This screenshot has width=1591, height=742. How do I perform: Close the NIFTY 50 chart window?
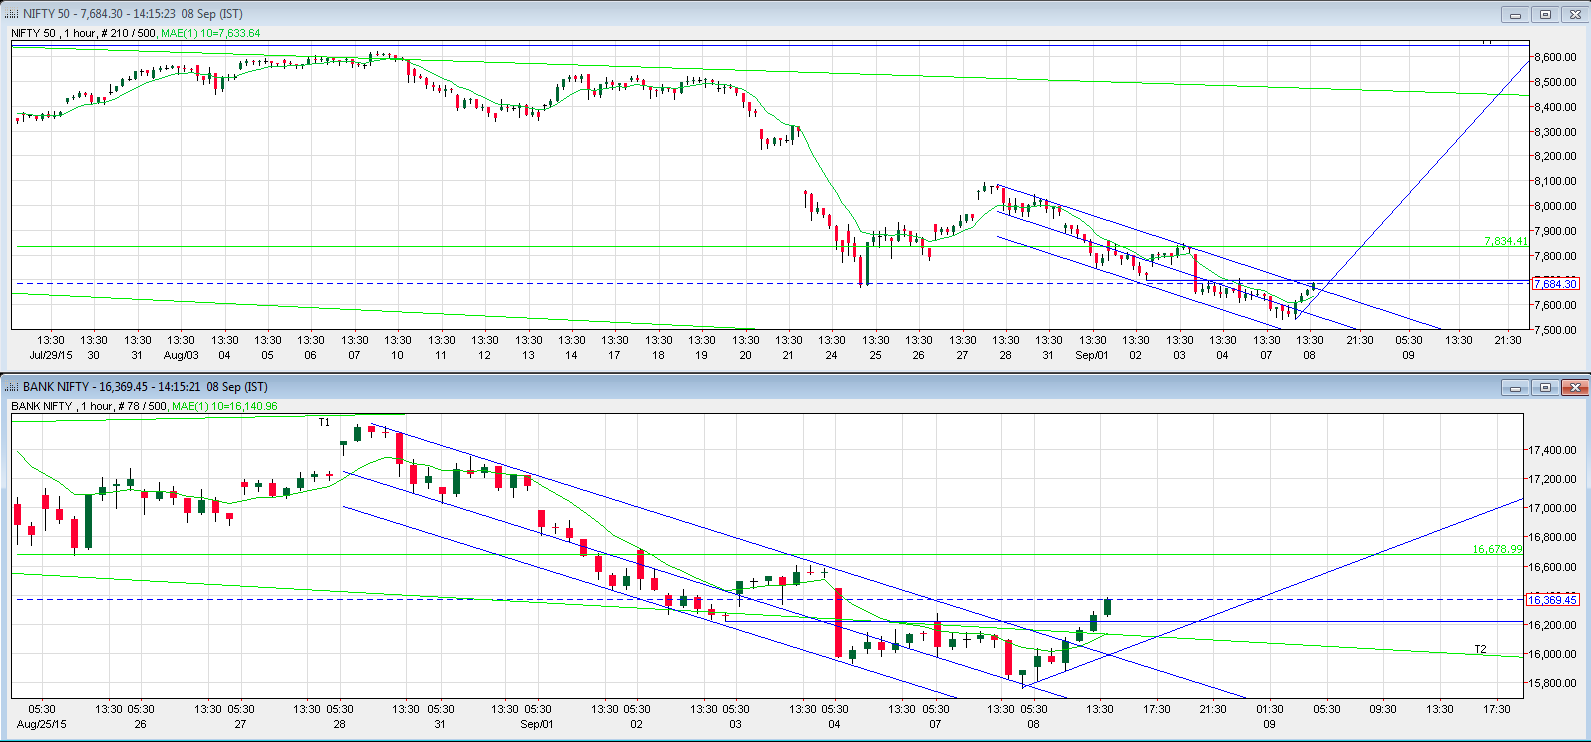point(1574,15)
